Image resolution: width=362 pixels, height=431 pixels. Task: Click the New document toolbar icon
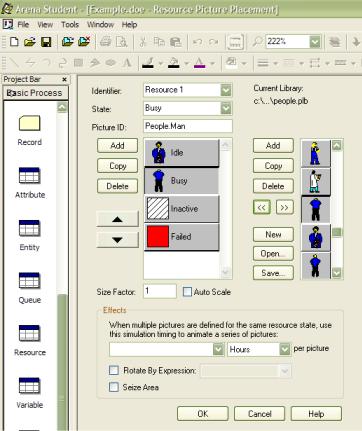tap(14, 42)
